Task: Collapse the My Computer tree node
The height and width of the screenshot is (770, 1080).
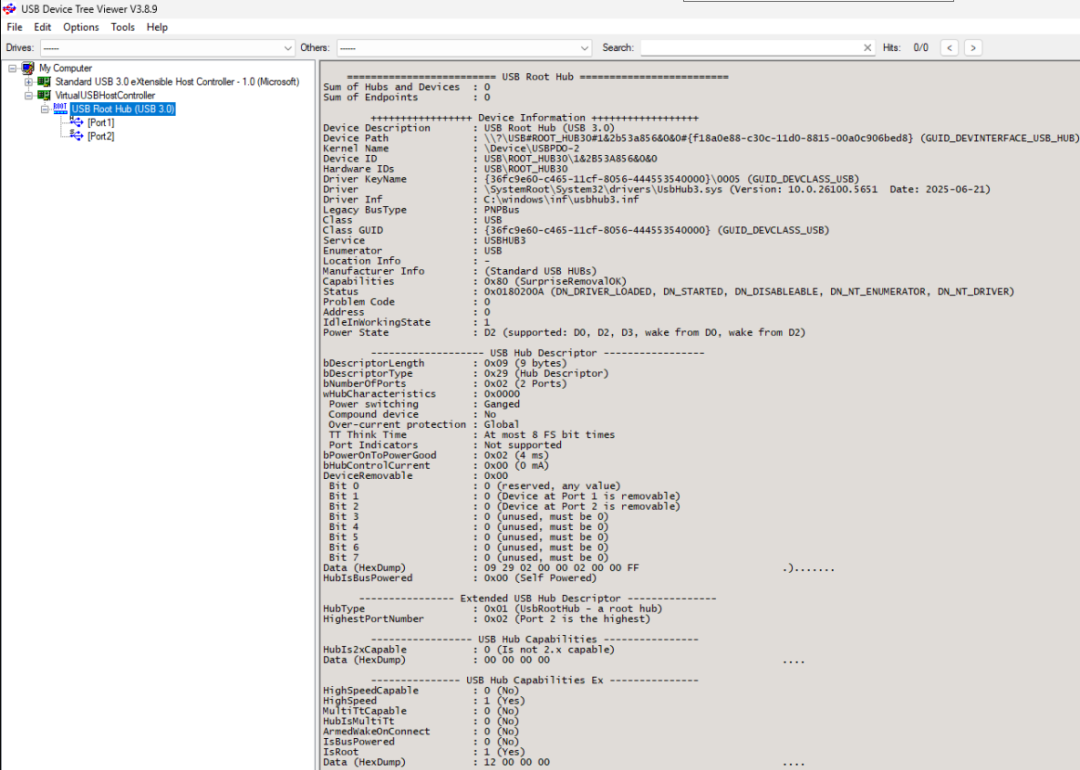Action: 12,68
